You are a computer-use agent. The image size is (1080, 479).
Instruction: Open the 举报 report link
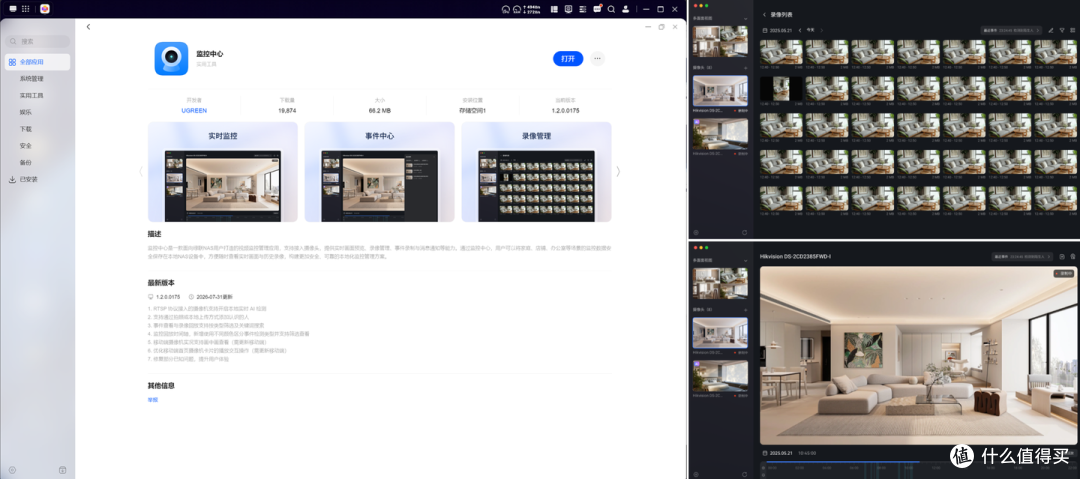(153, 400)
